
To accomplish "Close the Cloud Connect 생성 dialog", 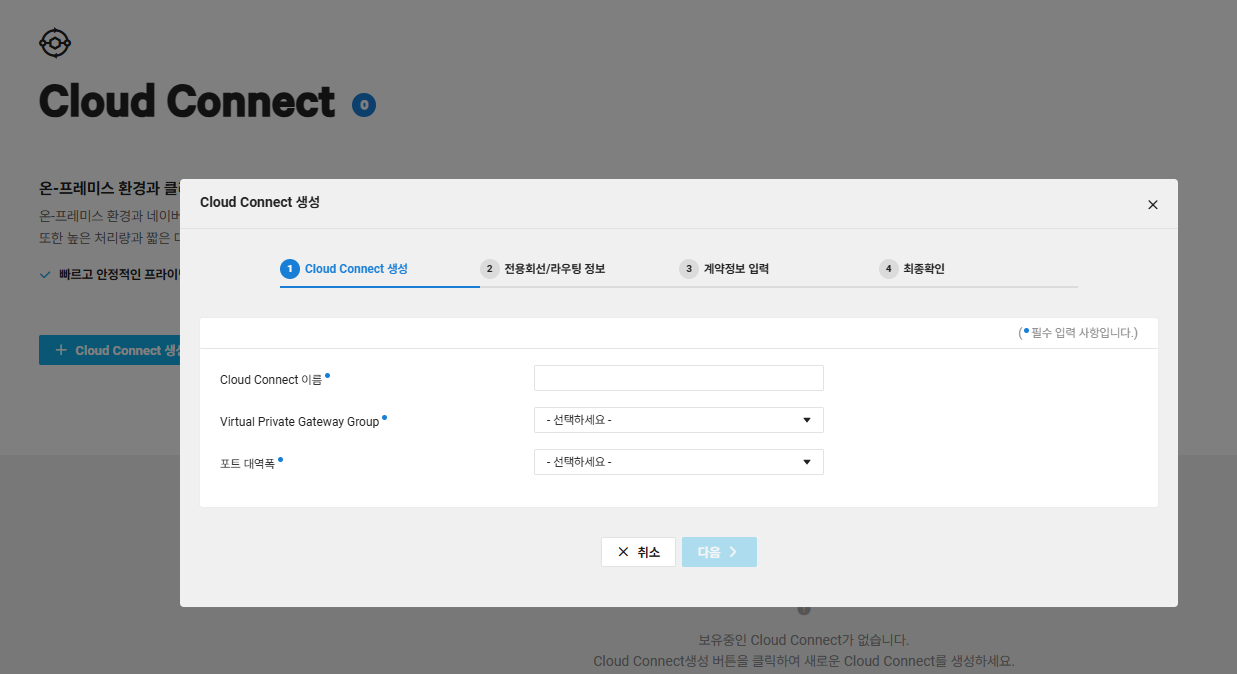I will point(1153,204).
